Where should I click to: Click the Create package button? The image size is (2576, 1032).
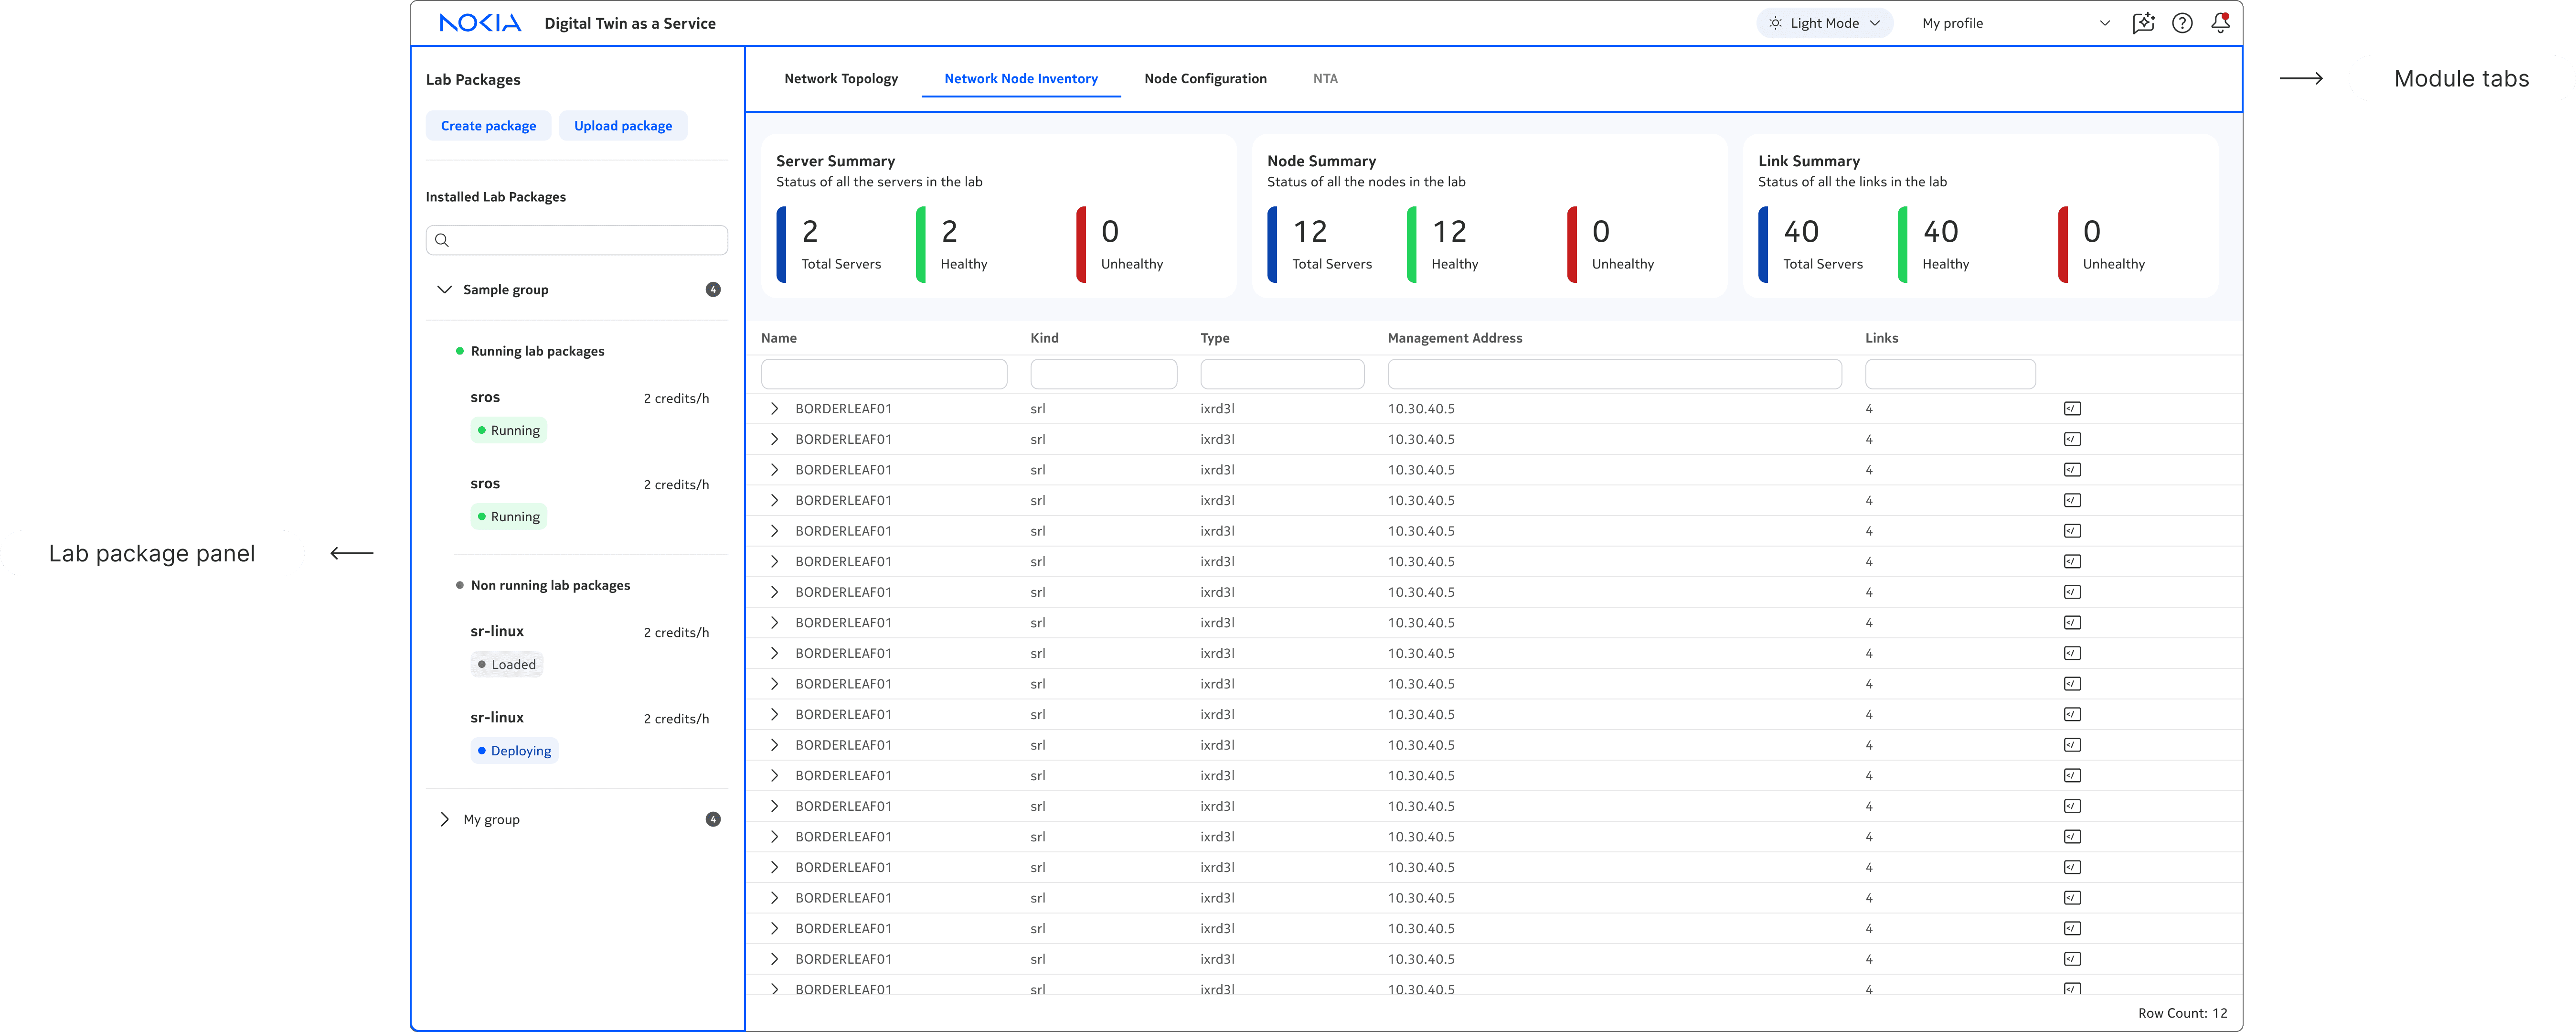(x=488, y=126)
